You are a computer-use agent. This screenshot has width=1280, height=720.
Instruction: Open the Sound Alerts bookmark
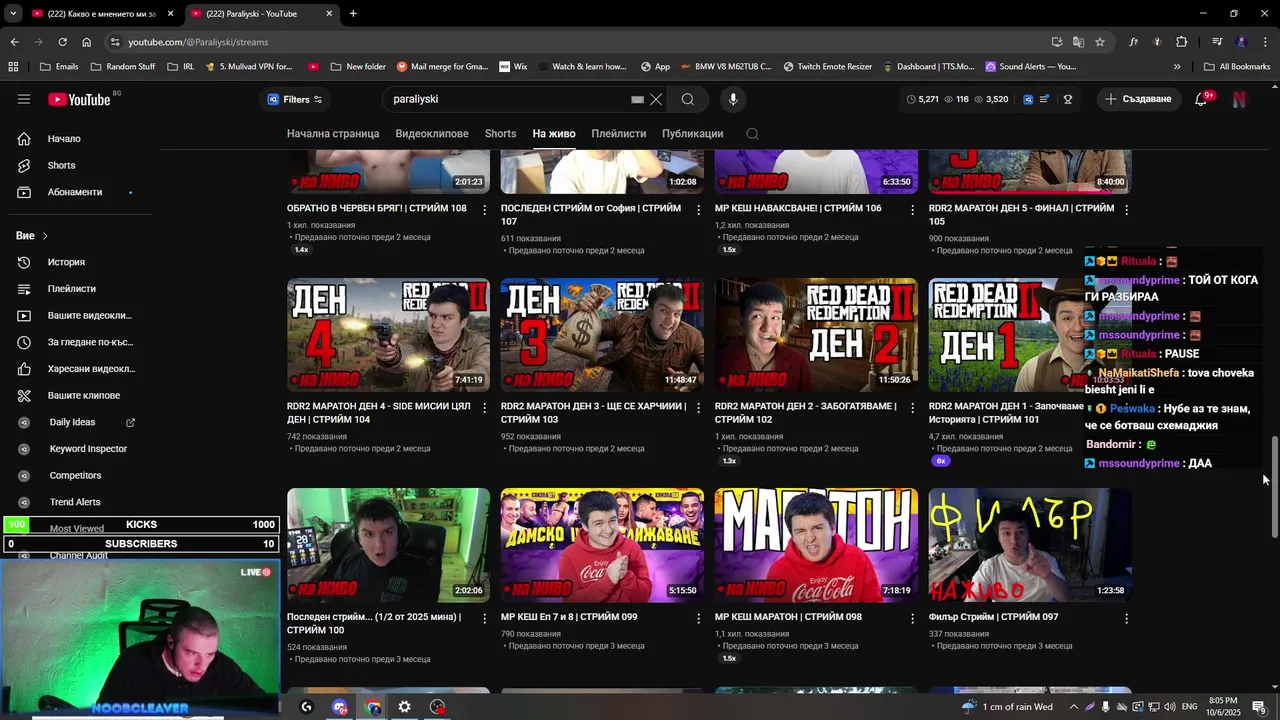tap(1031, 67)
